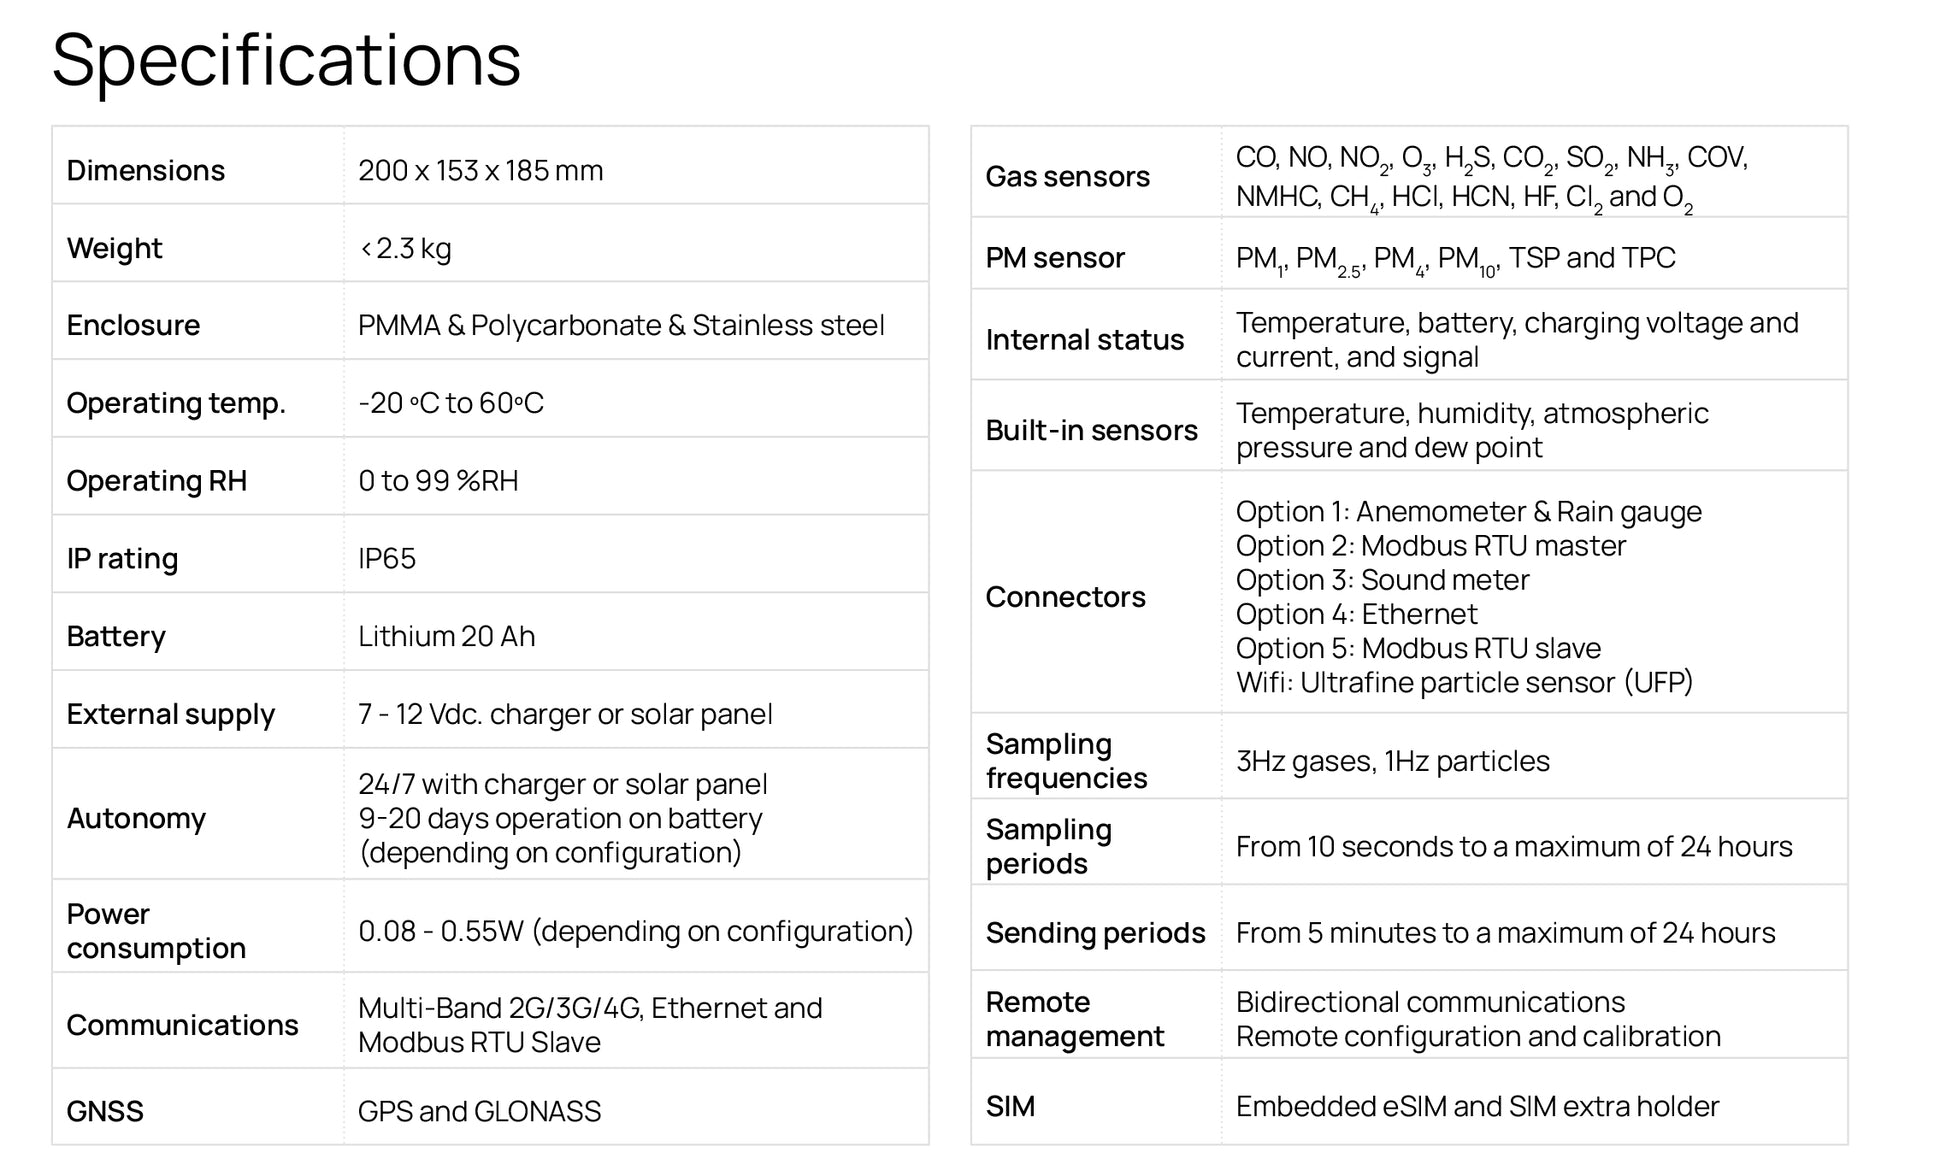Click the Gas sensors label
1946x1176 pixels.
pyautogui.click(x=1067, y=177)
